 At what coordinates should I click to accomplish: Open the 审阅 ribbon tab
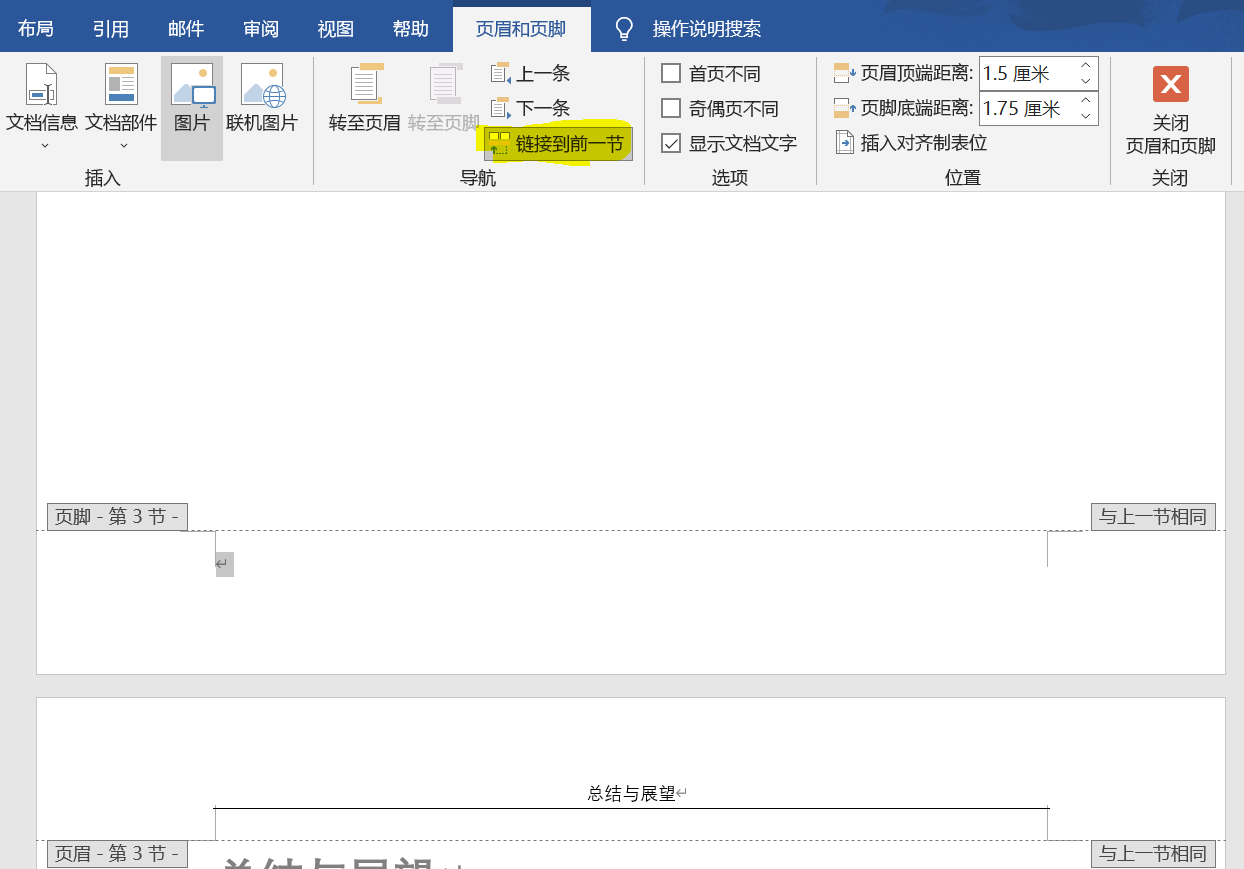pyautogui.click(x=261, y=29)
